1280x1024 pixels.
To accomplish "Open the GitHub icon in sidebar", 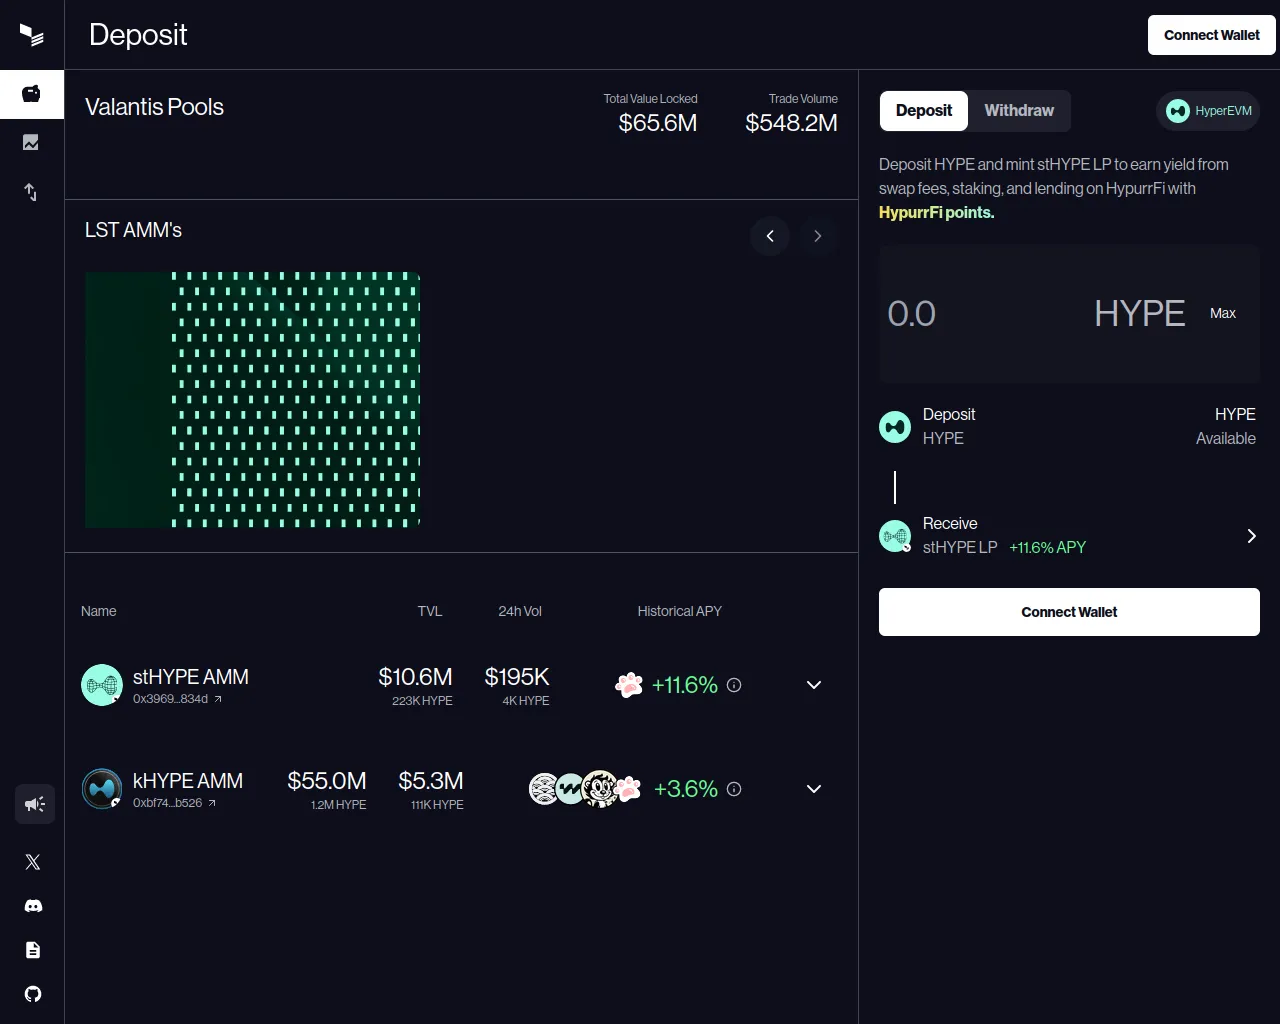I will coord(33,994).
